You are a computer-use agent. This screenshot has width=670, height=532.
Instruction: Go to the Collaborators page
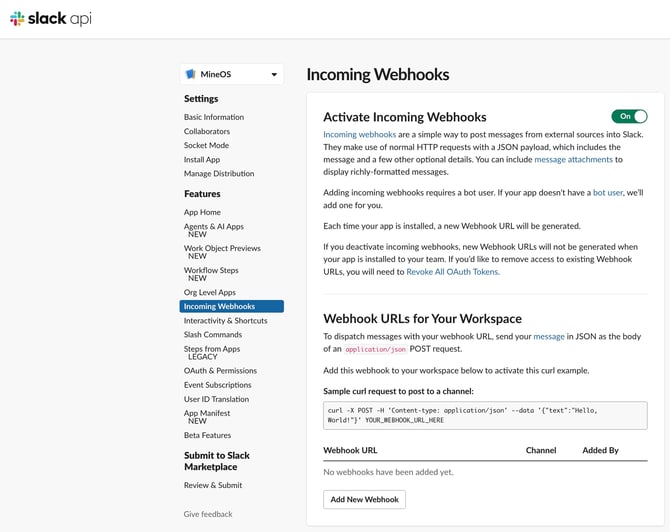tap(207, 131)
